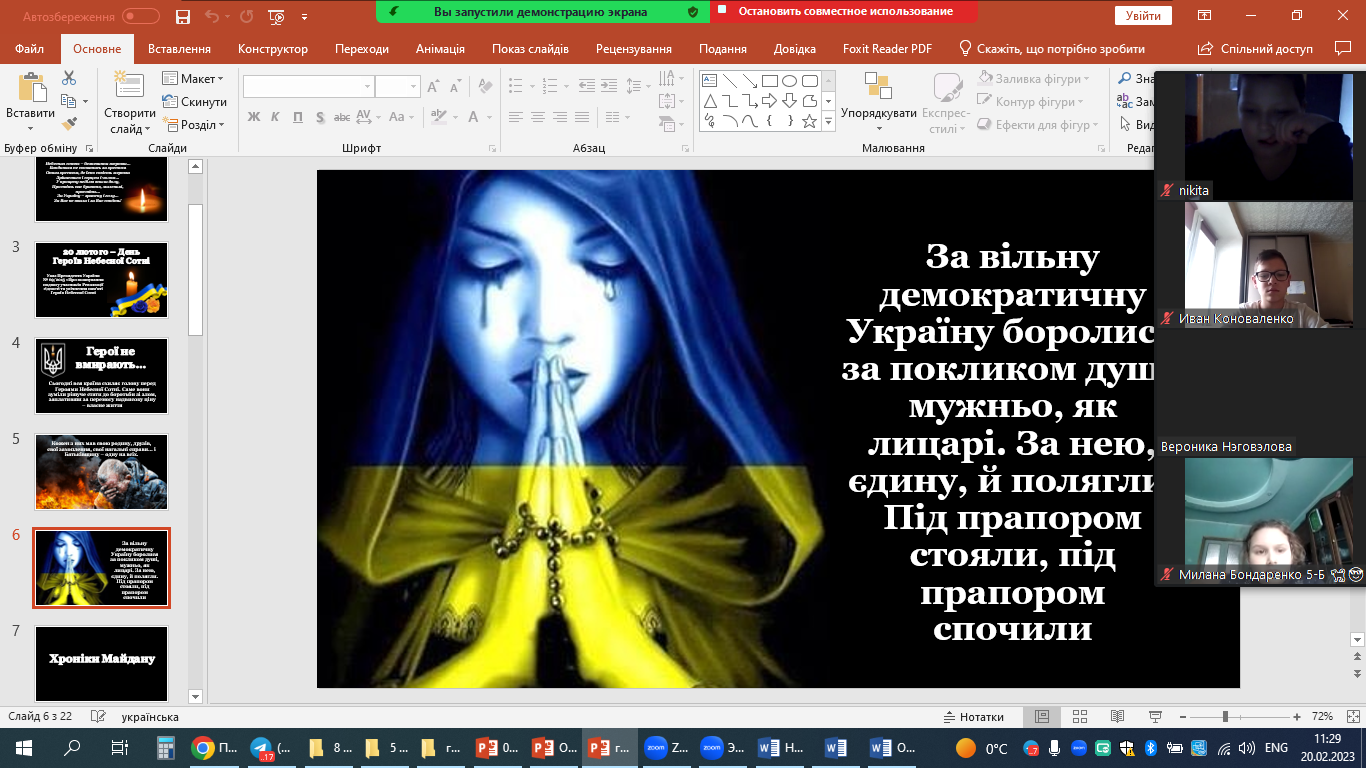Screen dimensions: 1366x768
Task: Select the five-point Star shape
Action: click(809, 121)
